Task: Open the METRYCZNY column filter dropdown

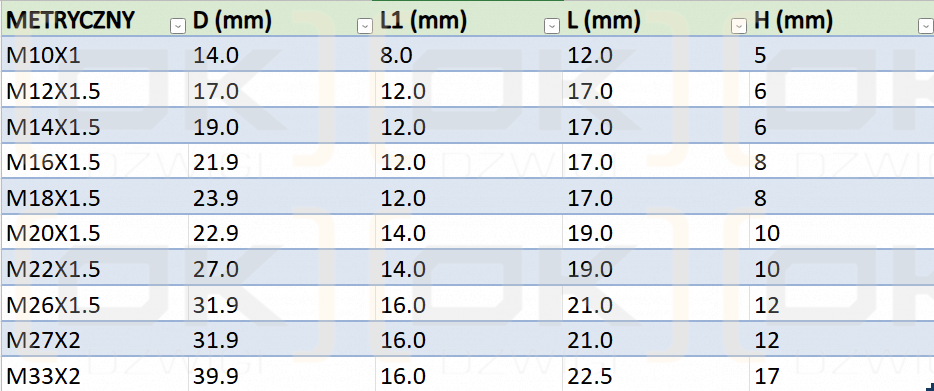Action: tap(177, 26)
